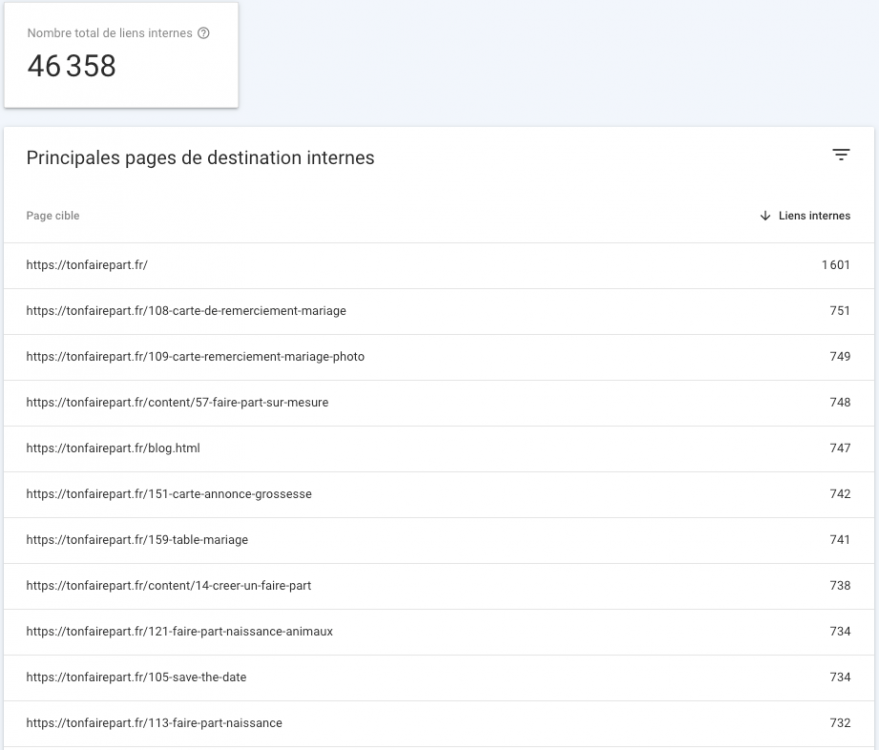
Task: Open the 109-carte-remerciement-mariage-photo row
Action: 439,357
